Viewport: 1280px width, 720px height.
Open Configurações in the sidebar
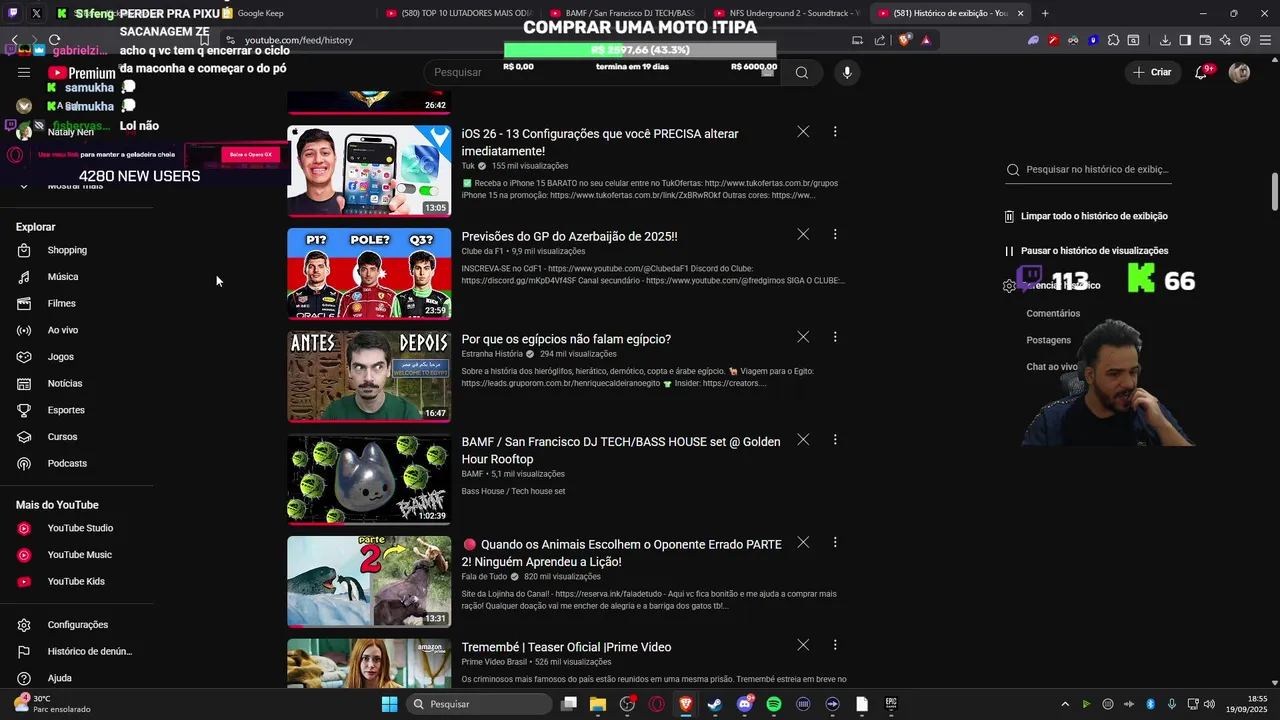click(x=76, y=625)
